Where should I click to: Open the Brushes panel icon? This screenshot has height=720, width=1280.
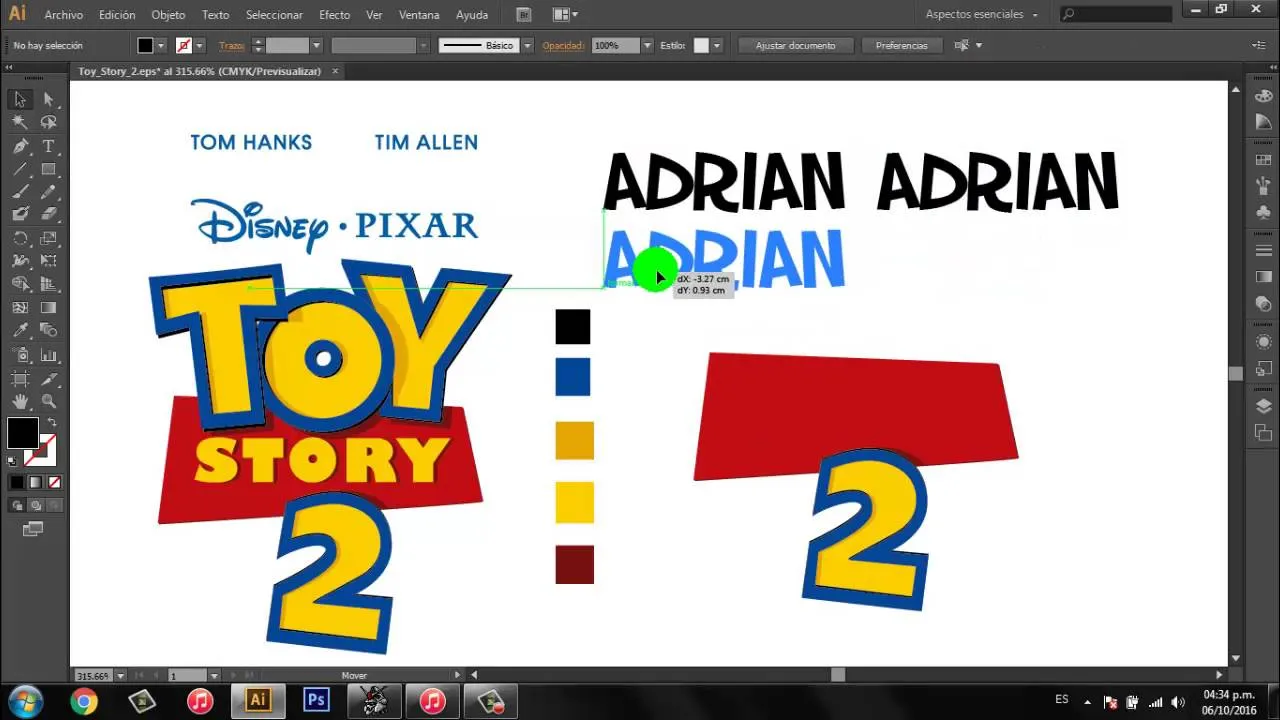1263,186
